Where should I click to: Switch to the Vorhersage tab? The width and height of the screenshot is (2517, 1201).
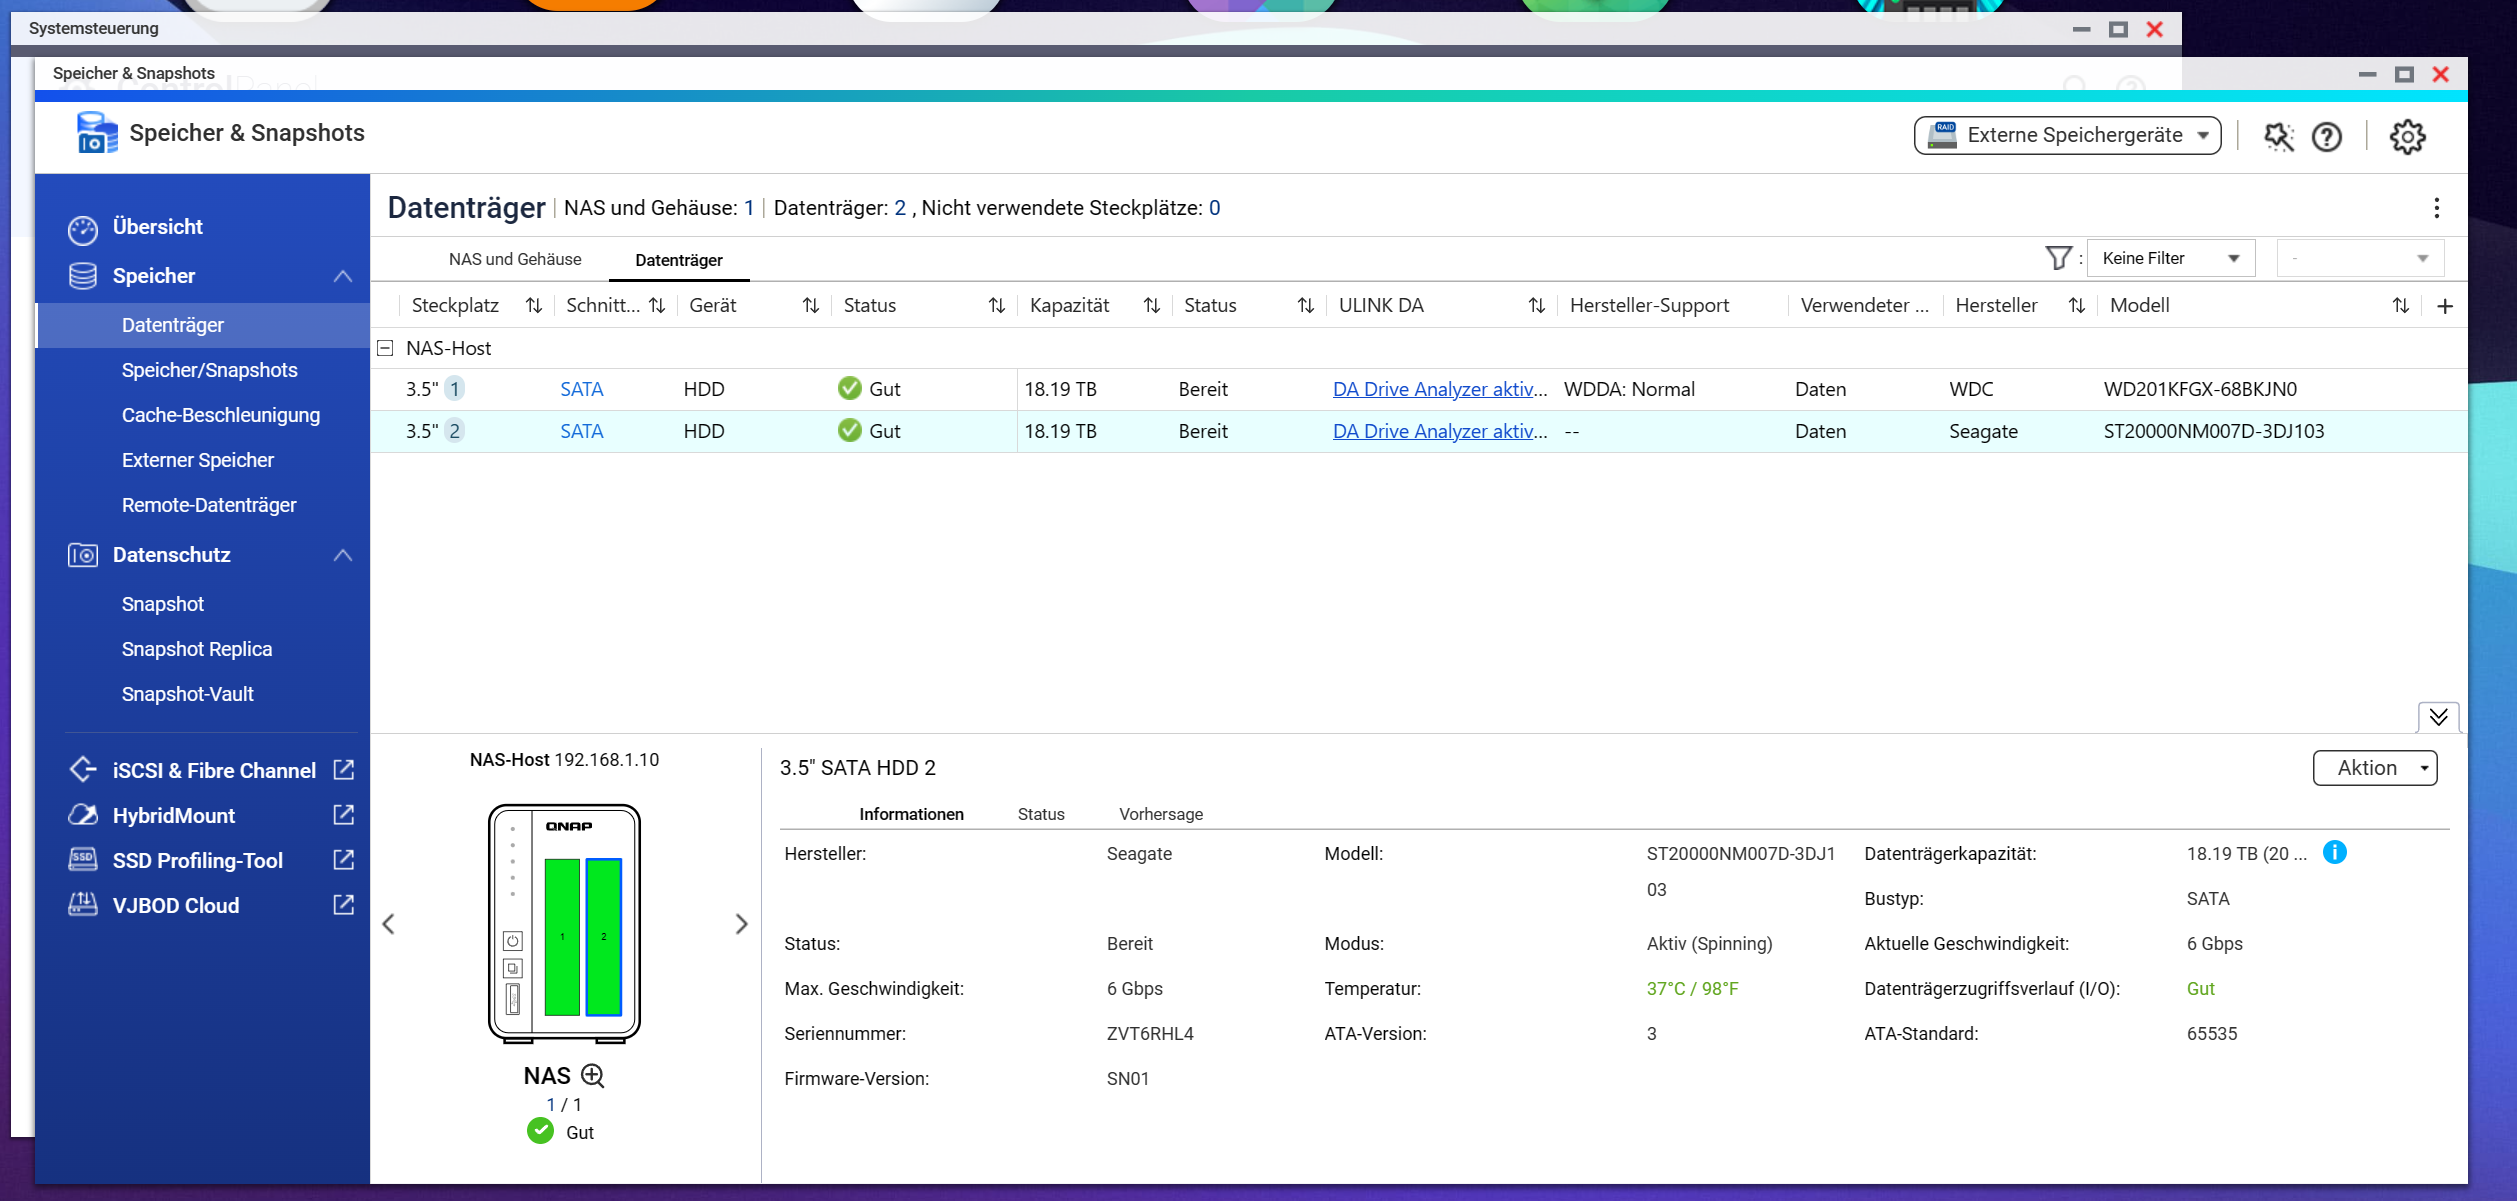[x=1160, y=814]
